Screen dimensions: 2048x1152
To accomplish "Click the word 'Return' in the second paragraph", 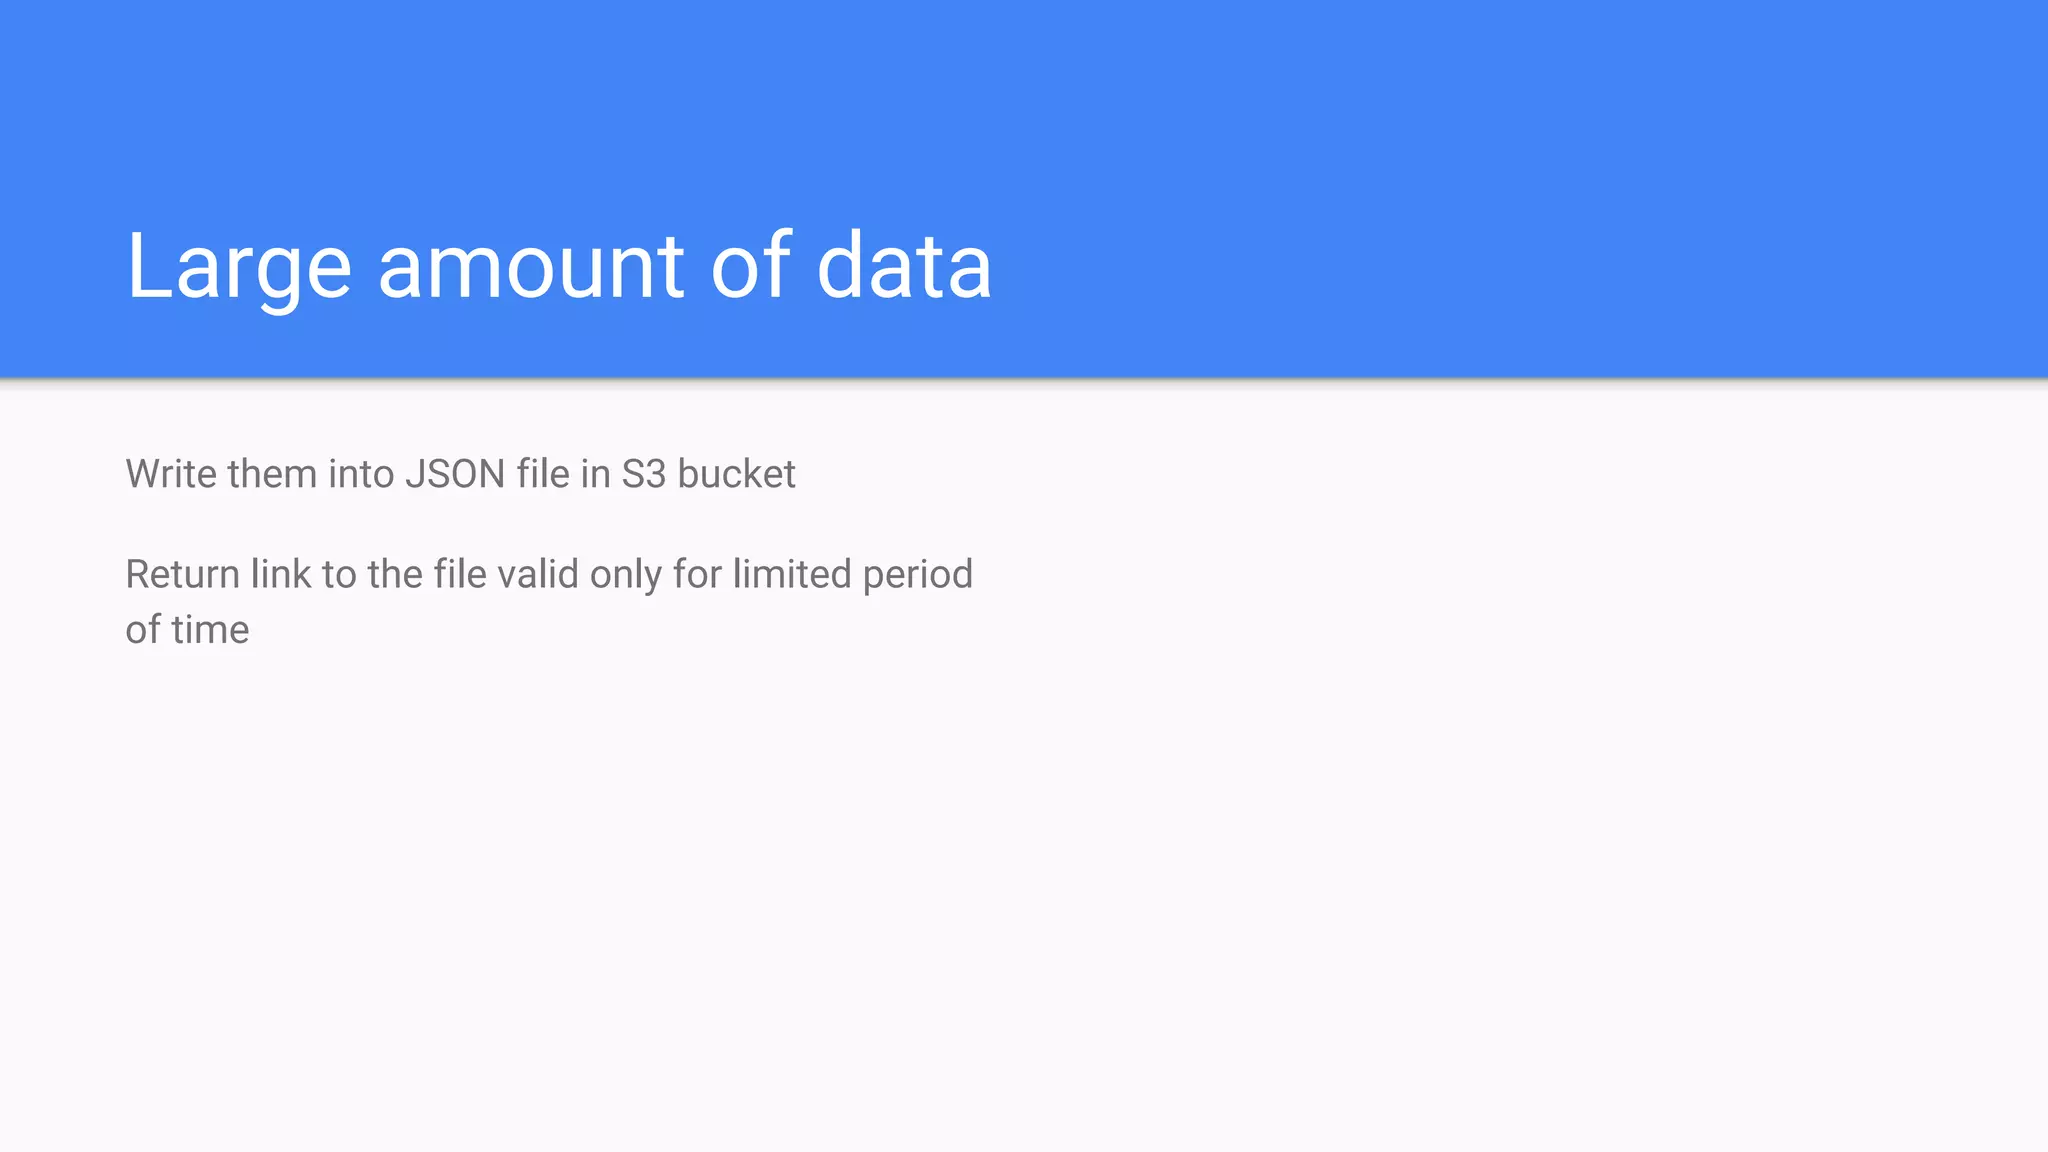I will 182,575.
